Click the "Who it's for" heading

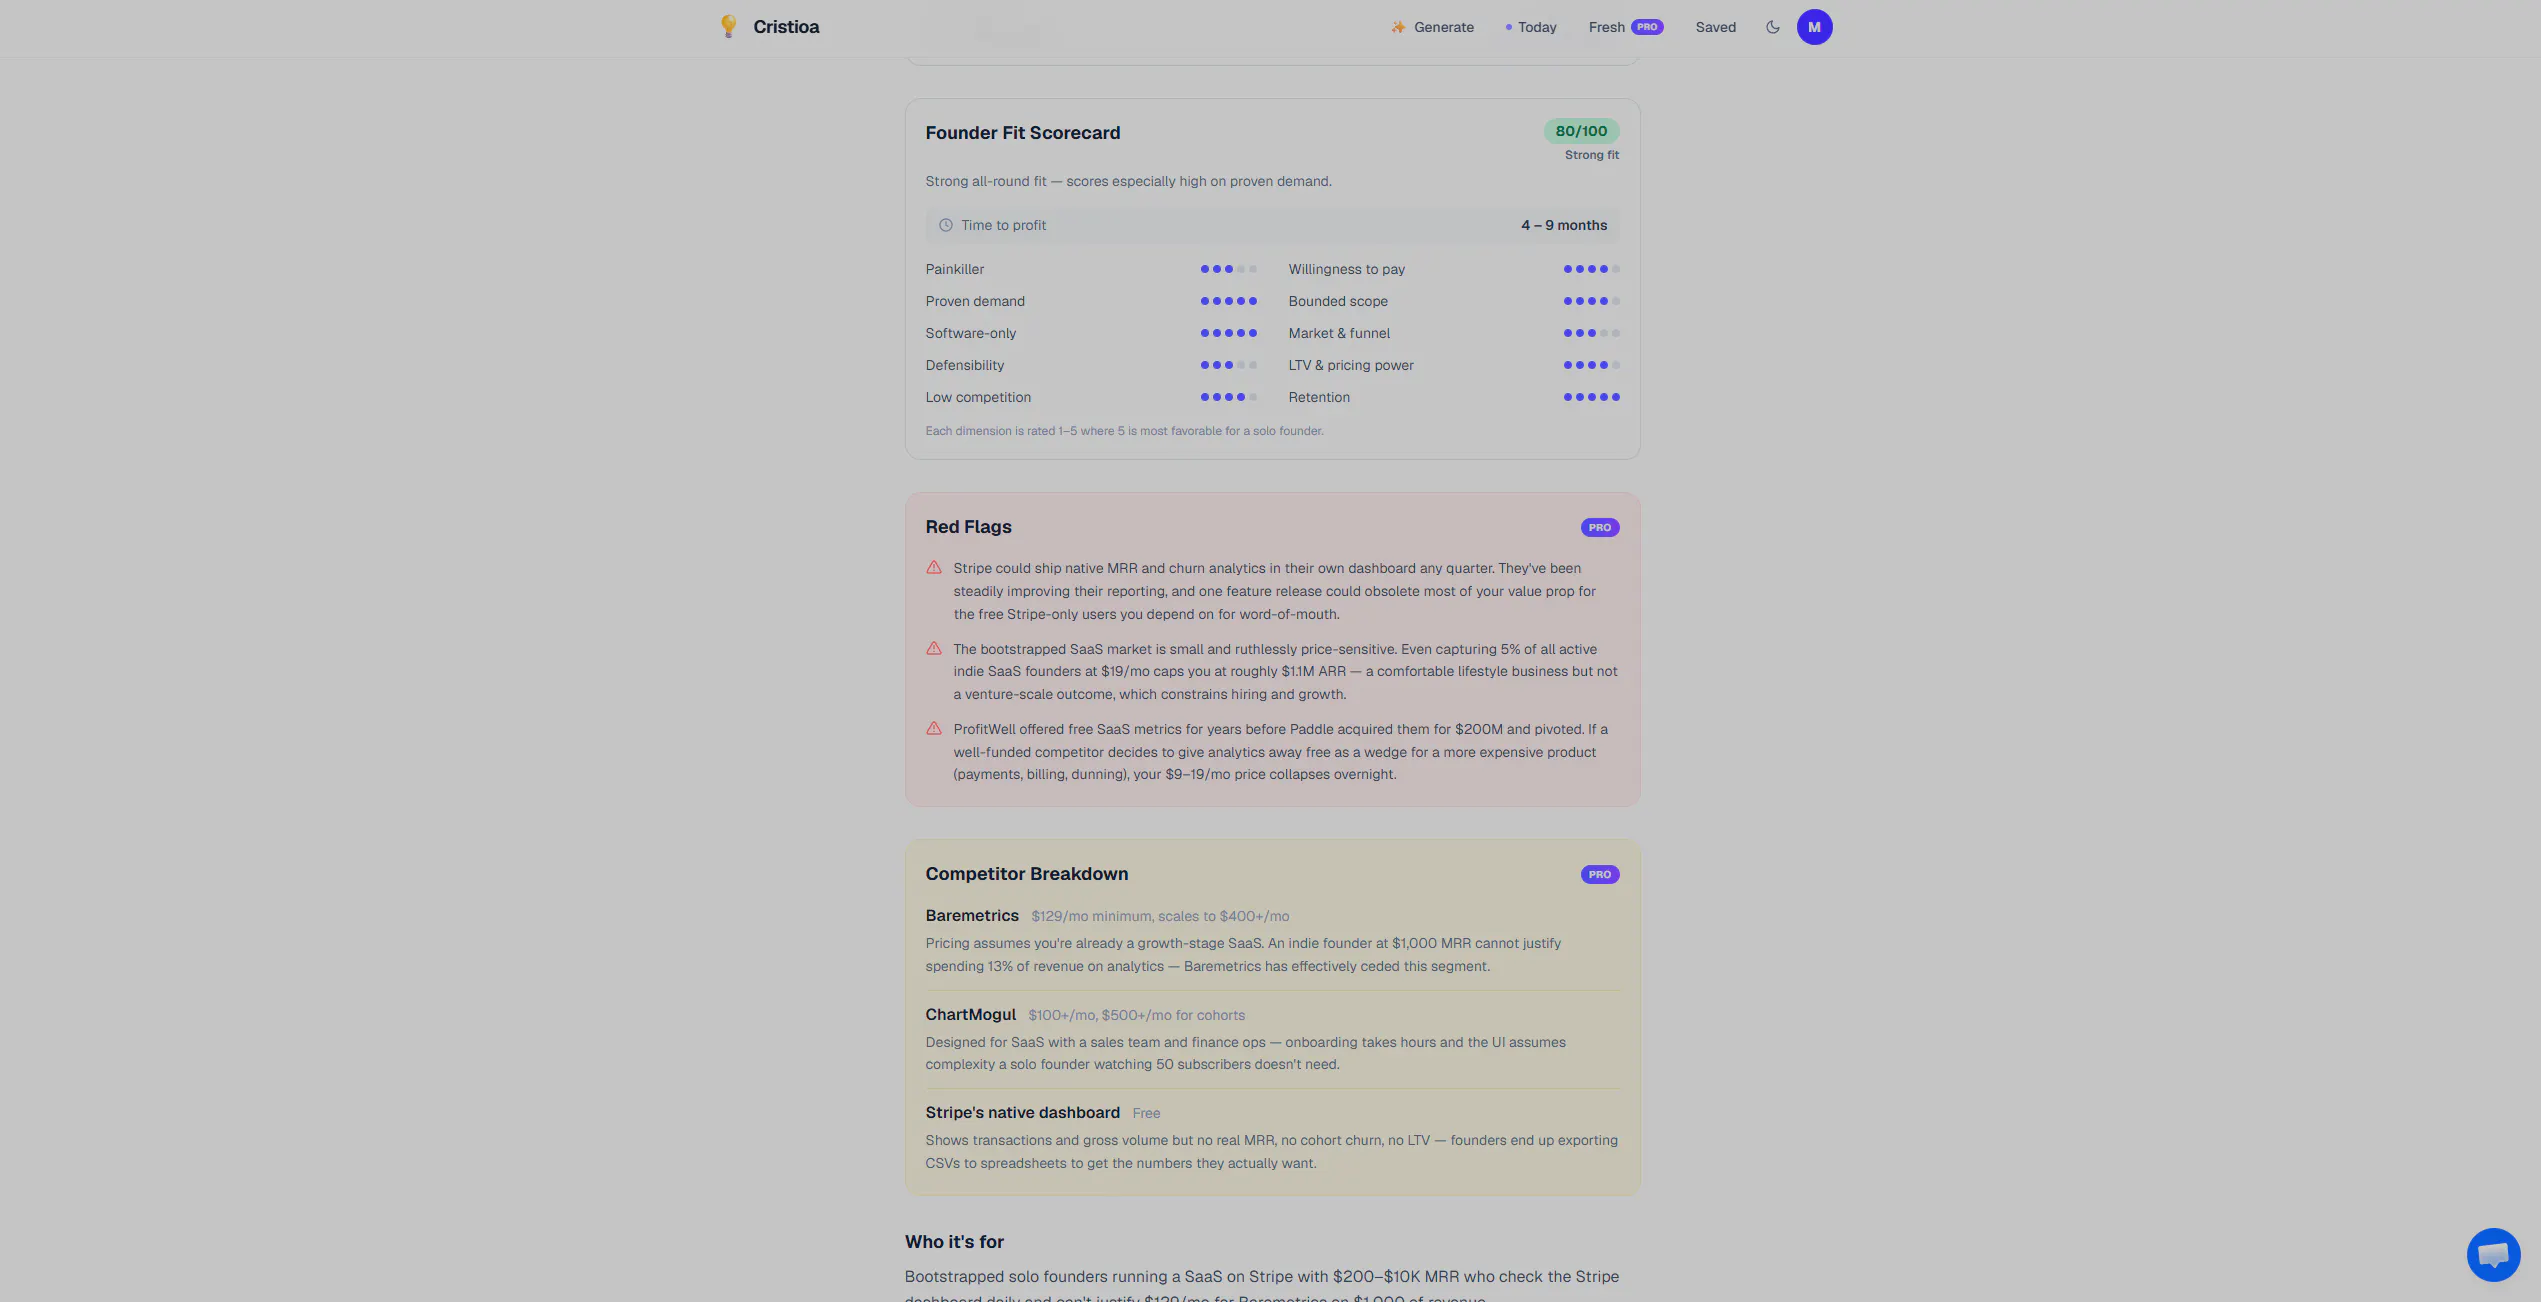[954, 1242]
